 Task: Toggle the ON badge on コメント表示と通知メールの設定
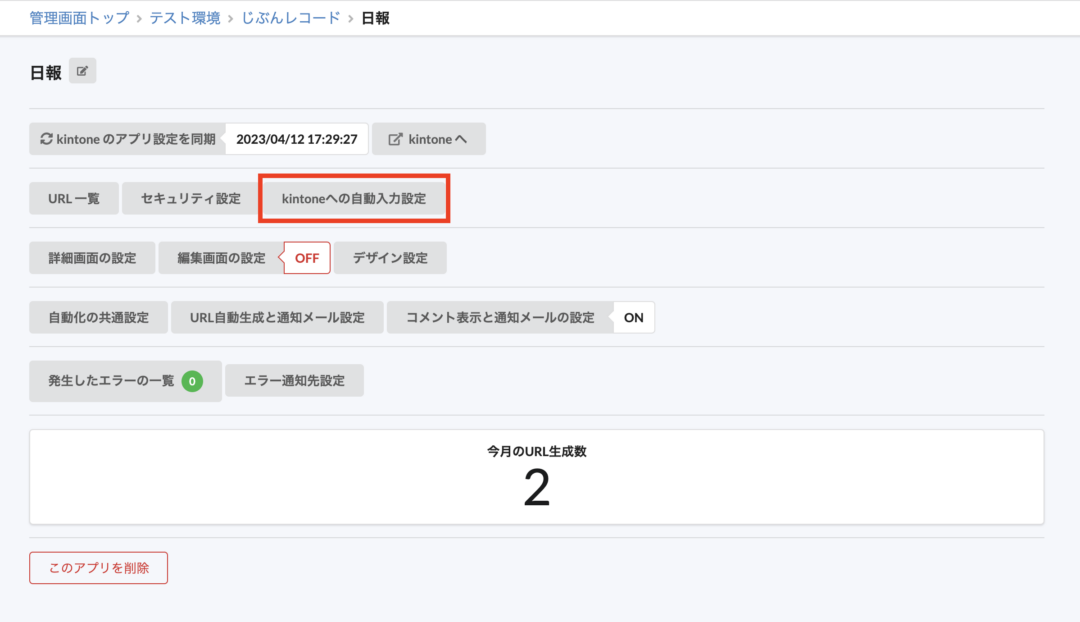(x=633, y=317)
